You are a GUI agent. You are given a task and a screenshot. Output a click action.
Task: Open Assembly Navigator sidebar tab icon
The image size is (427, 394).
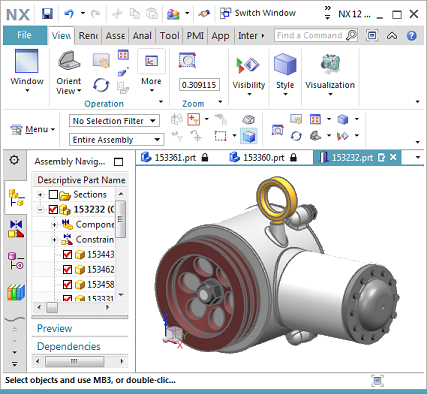tap(16, 198)
